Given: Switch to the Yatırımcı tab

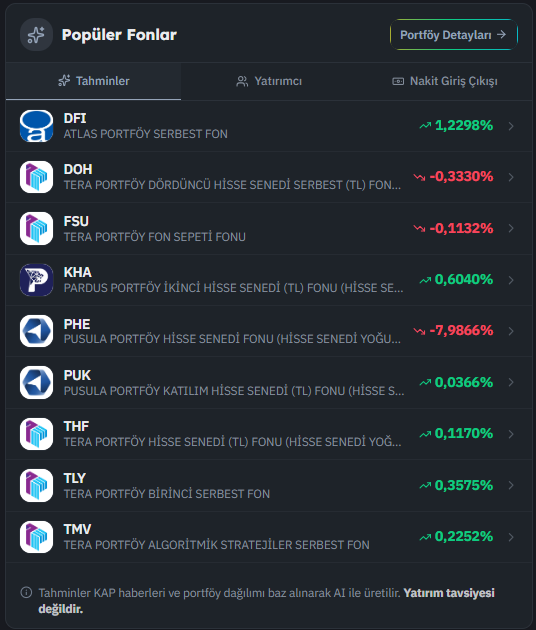Looking at the screenshot, I should tap(268, 81).
